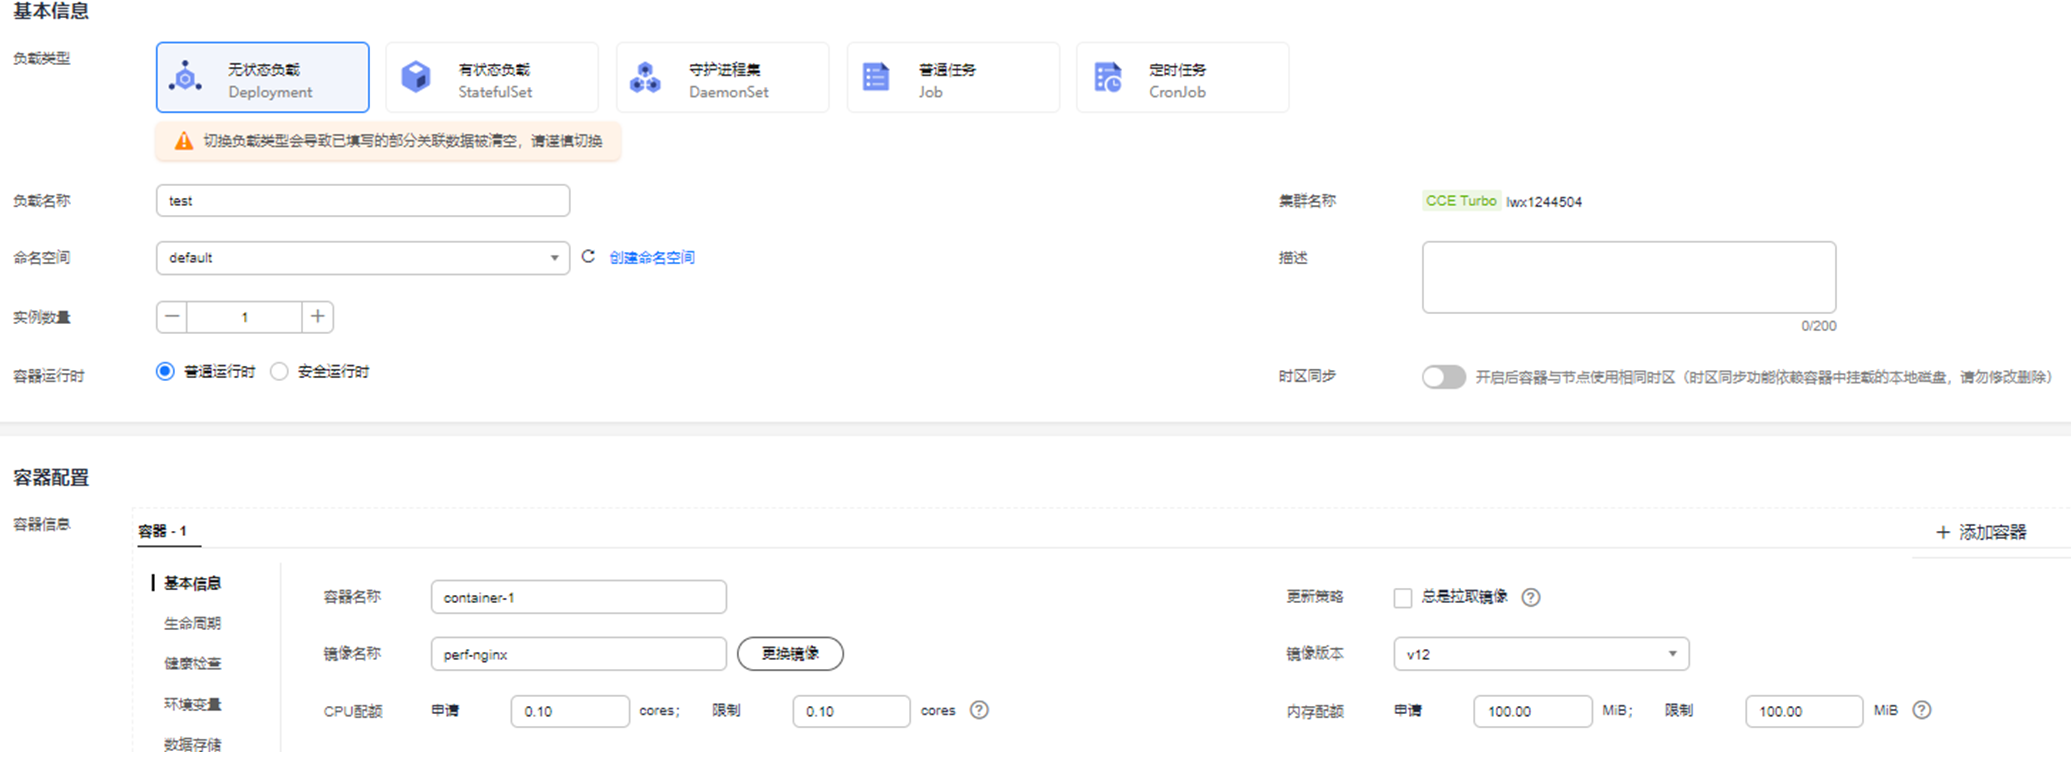Click the 0/200 description character counter
The height and width of the screenshot is (767, 2071).
coord(1819,326)
